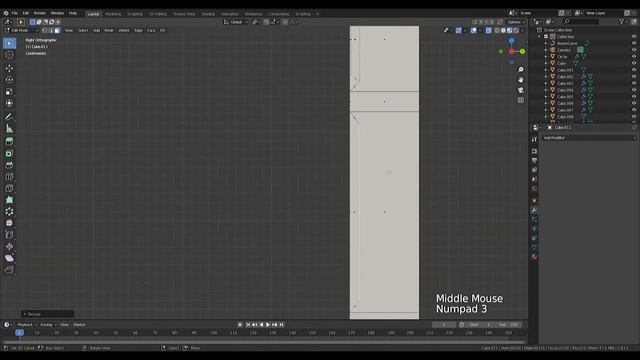The height and width of the screenshot is (360, 640).
Task: Select the Scale tool
Action: 9,92
